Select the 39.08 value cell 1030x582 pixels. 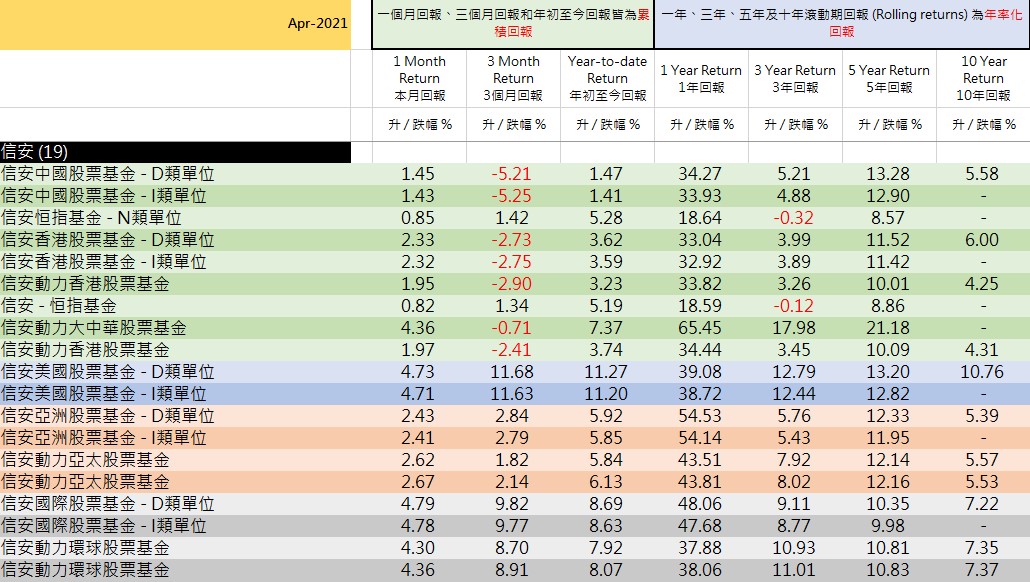click(700, 372)
